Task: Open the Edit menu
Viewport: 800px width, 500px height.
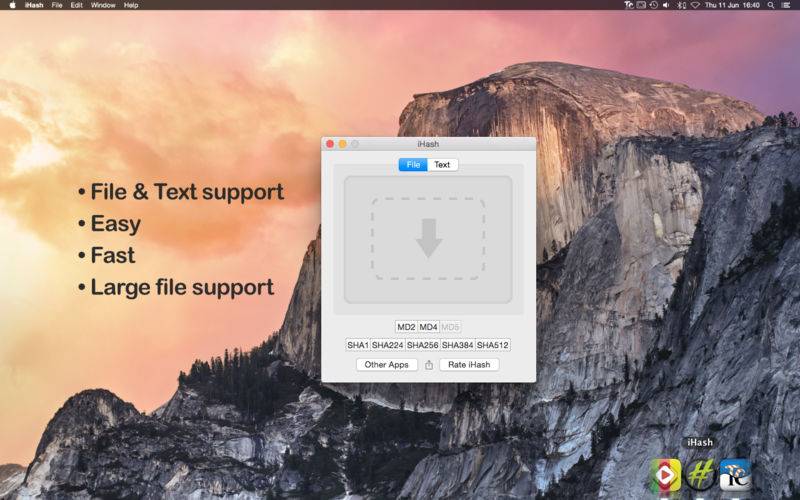Action: point(76,5)
